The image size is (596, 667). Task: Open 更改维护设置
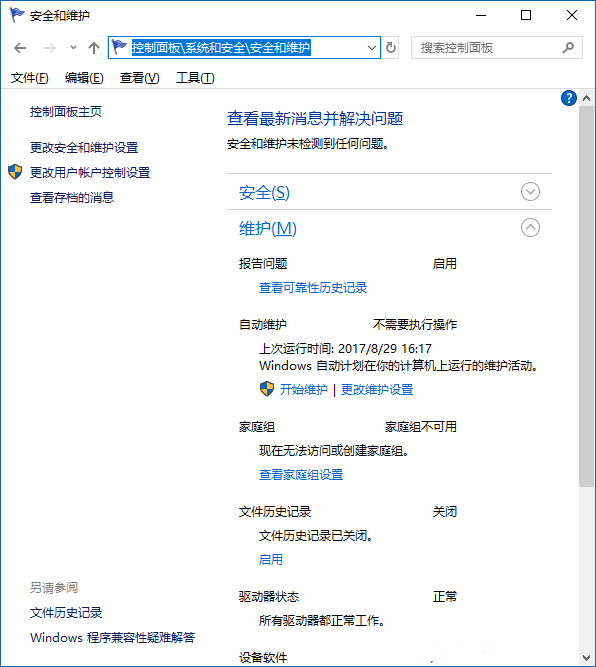[377, 389]
